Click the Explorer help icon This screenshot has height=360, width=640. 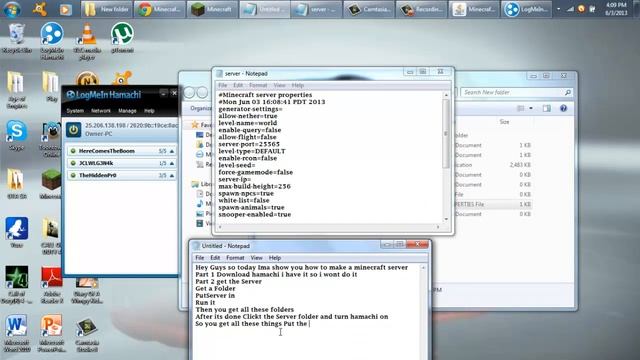[x=563, y=108]
